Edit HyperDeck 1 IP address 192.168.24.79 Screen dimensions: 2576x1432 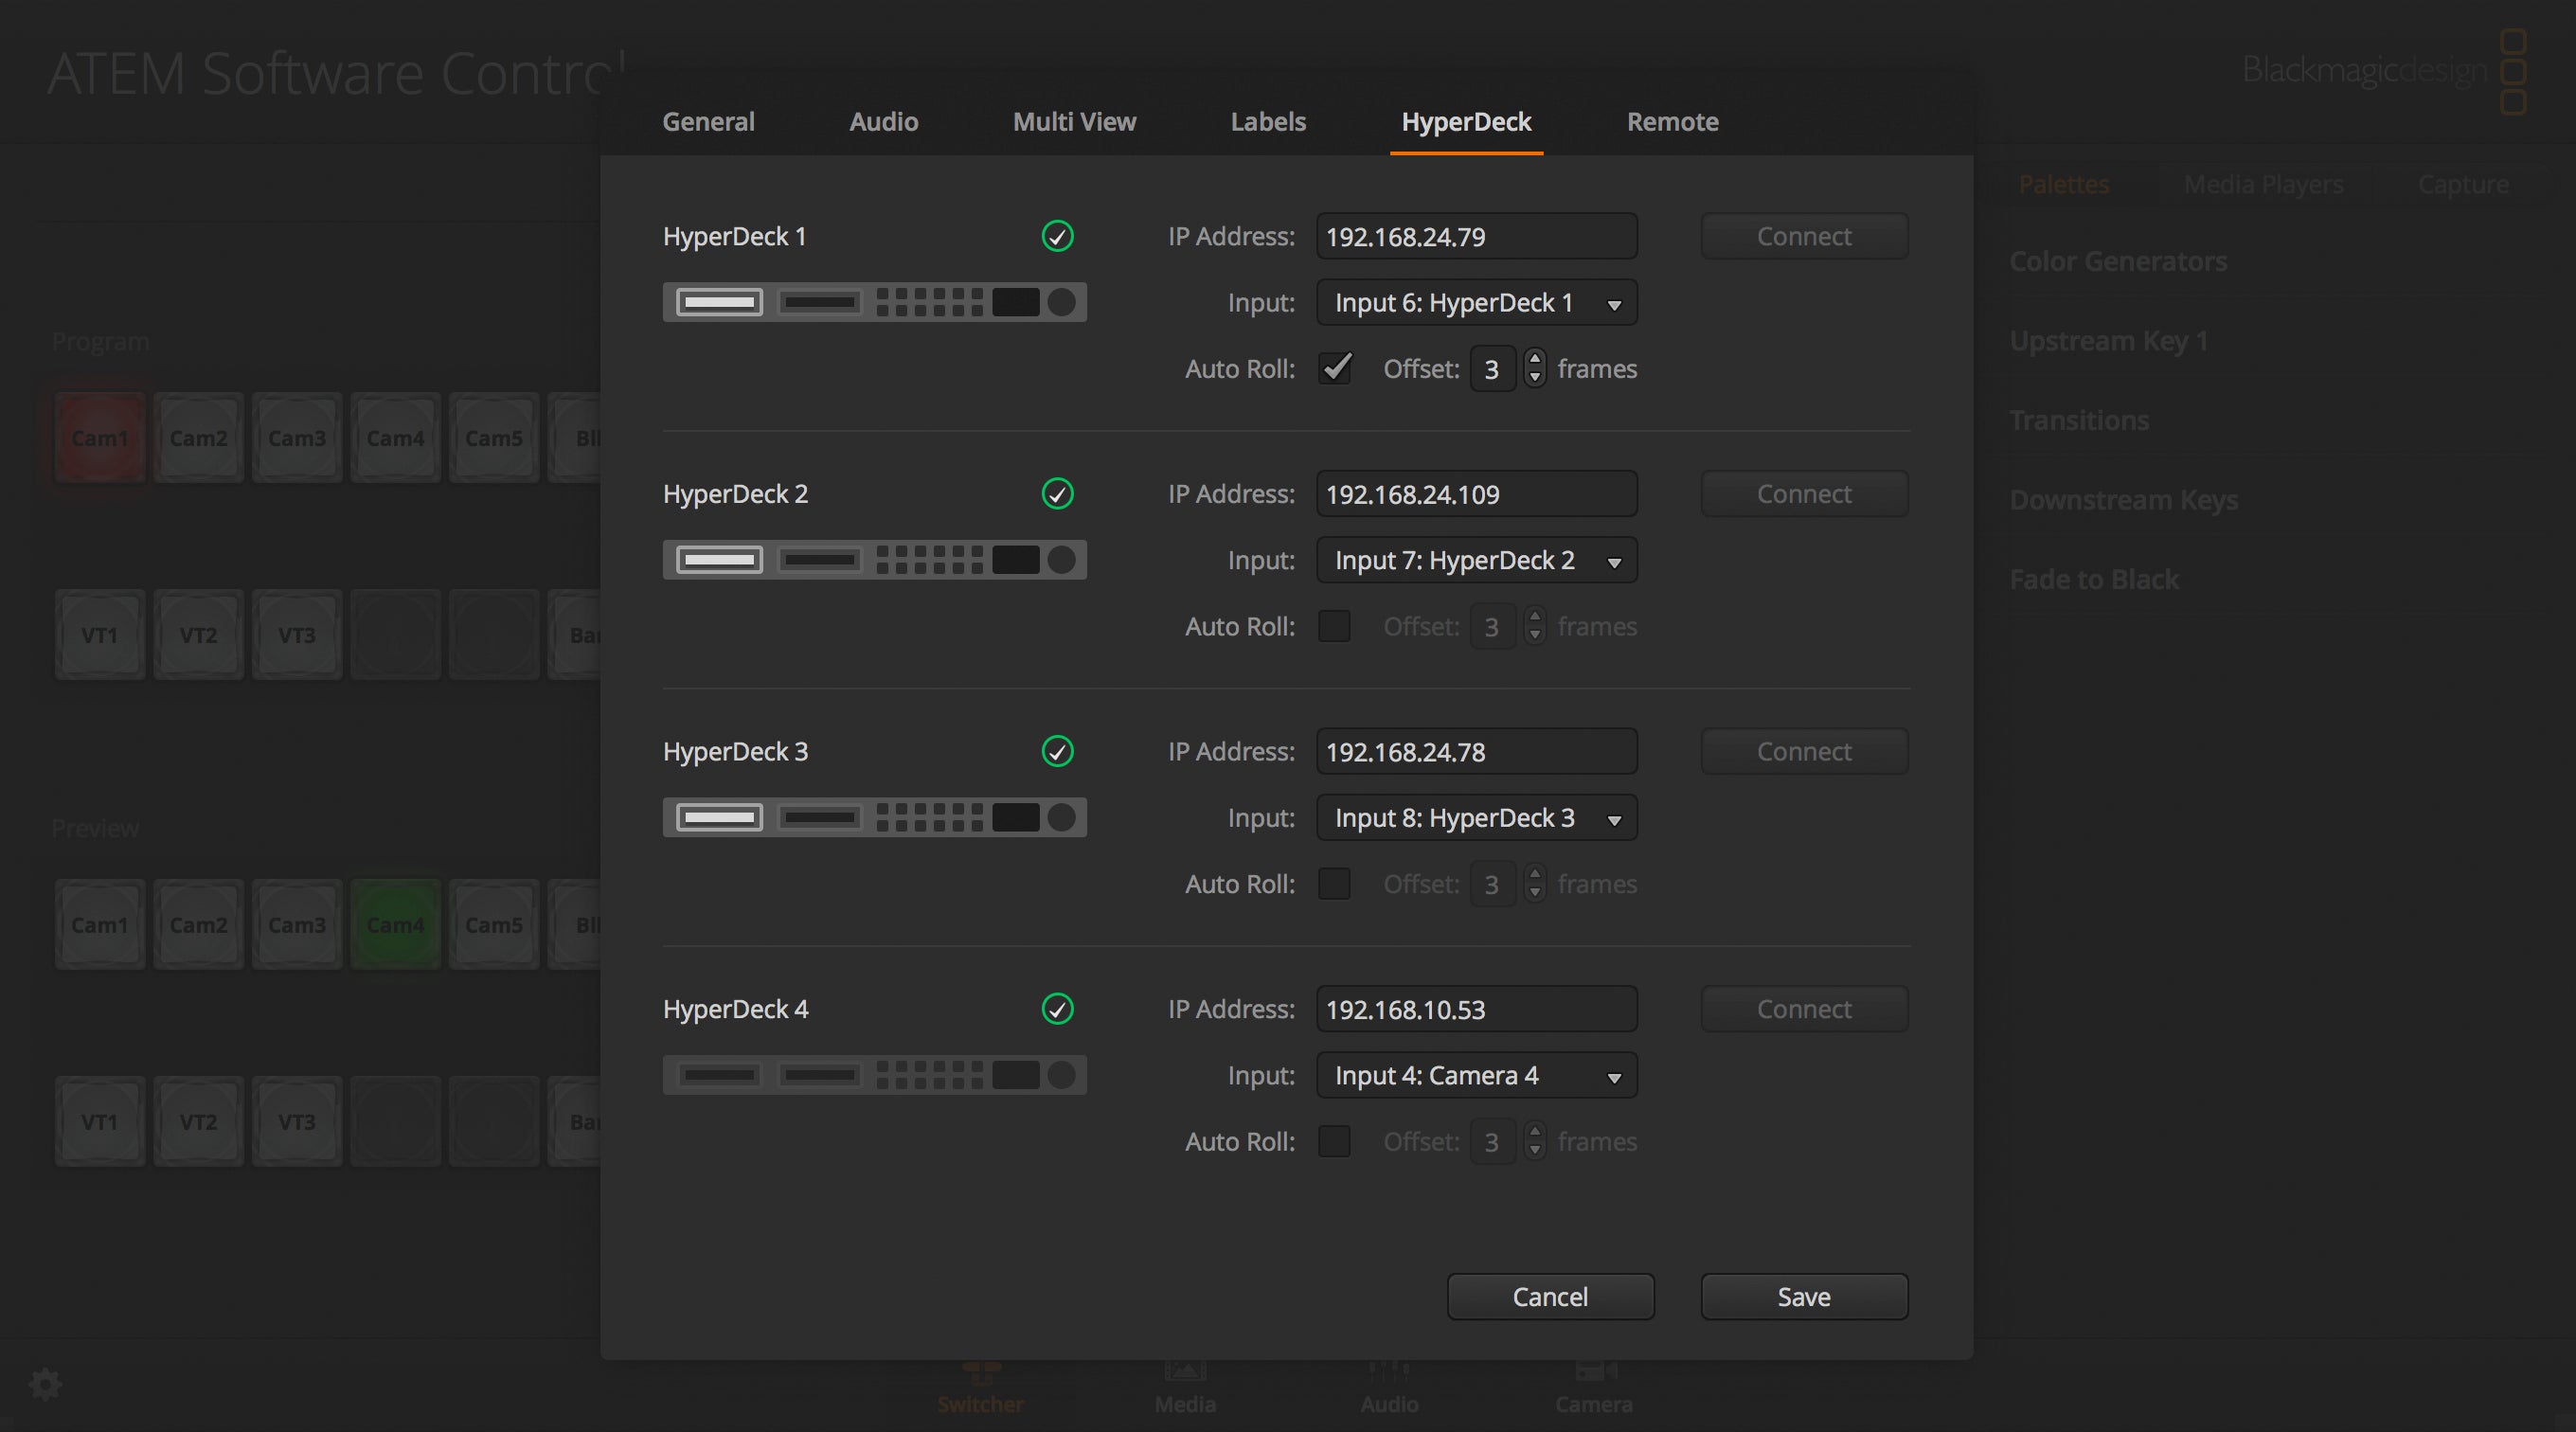(1476, 236)
